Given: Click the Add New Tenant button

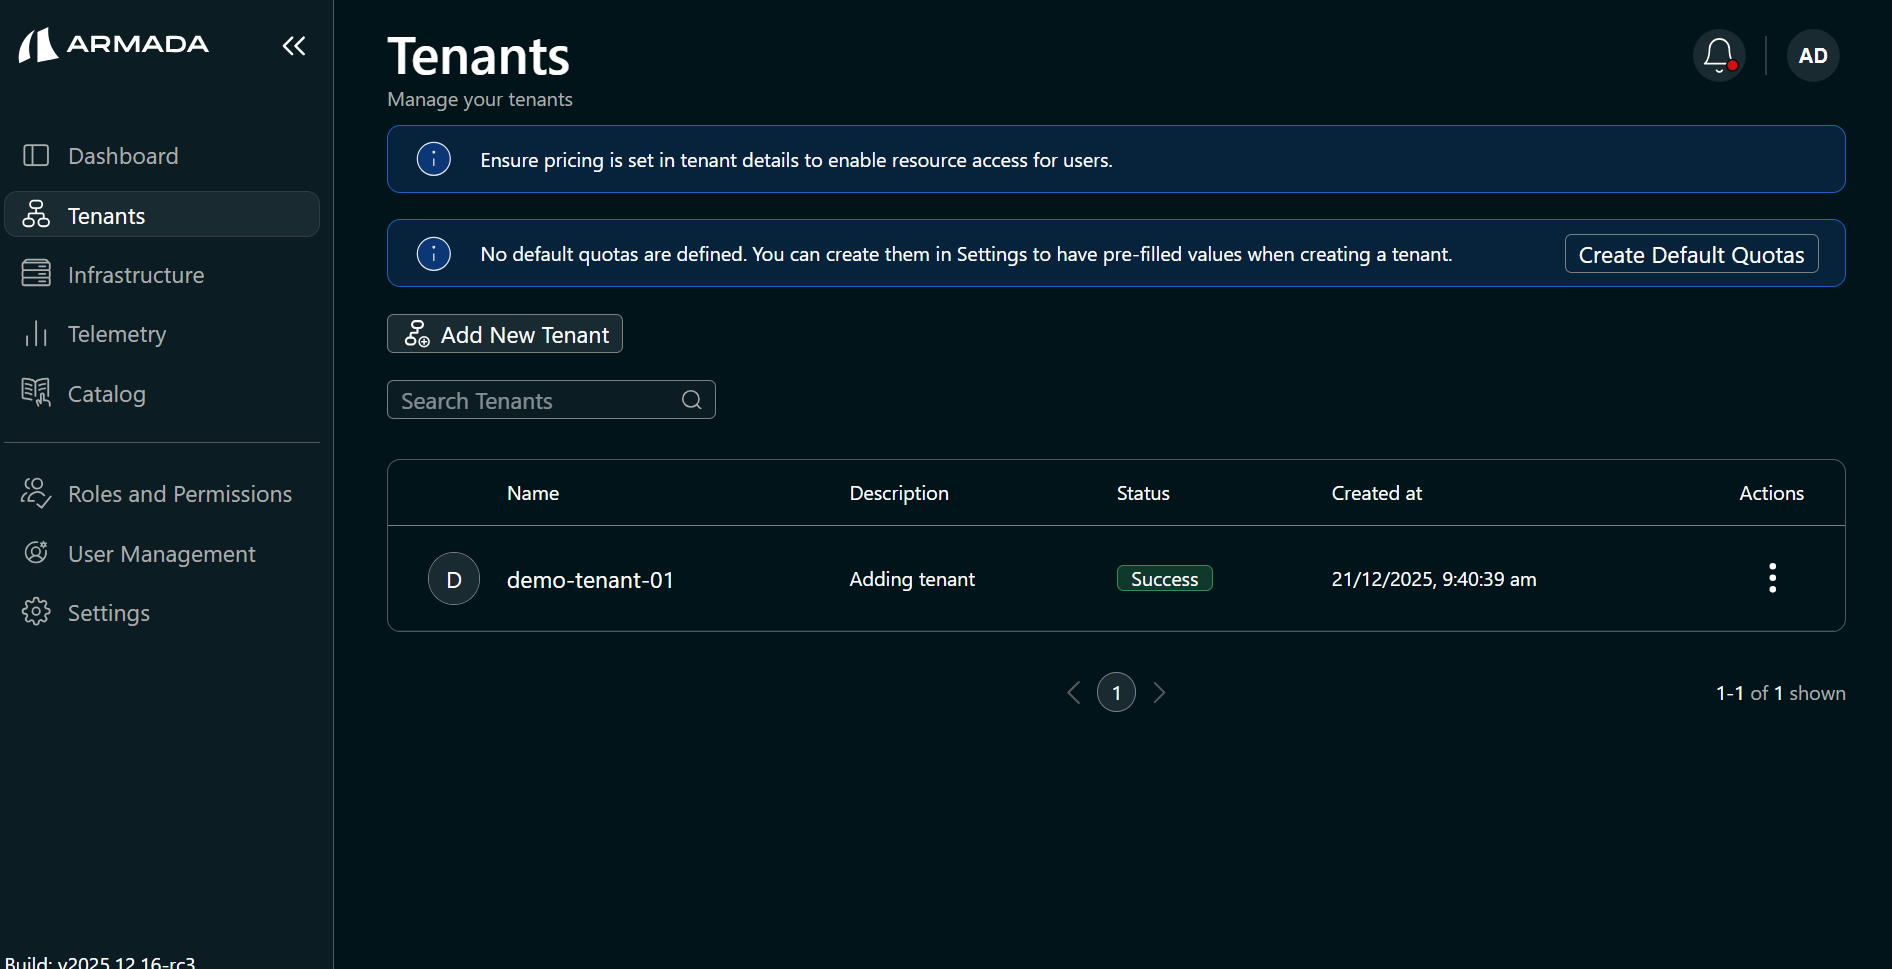Looking at the screenshot, I should pyautogui.click(x=504, y=334).
